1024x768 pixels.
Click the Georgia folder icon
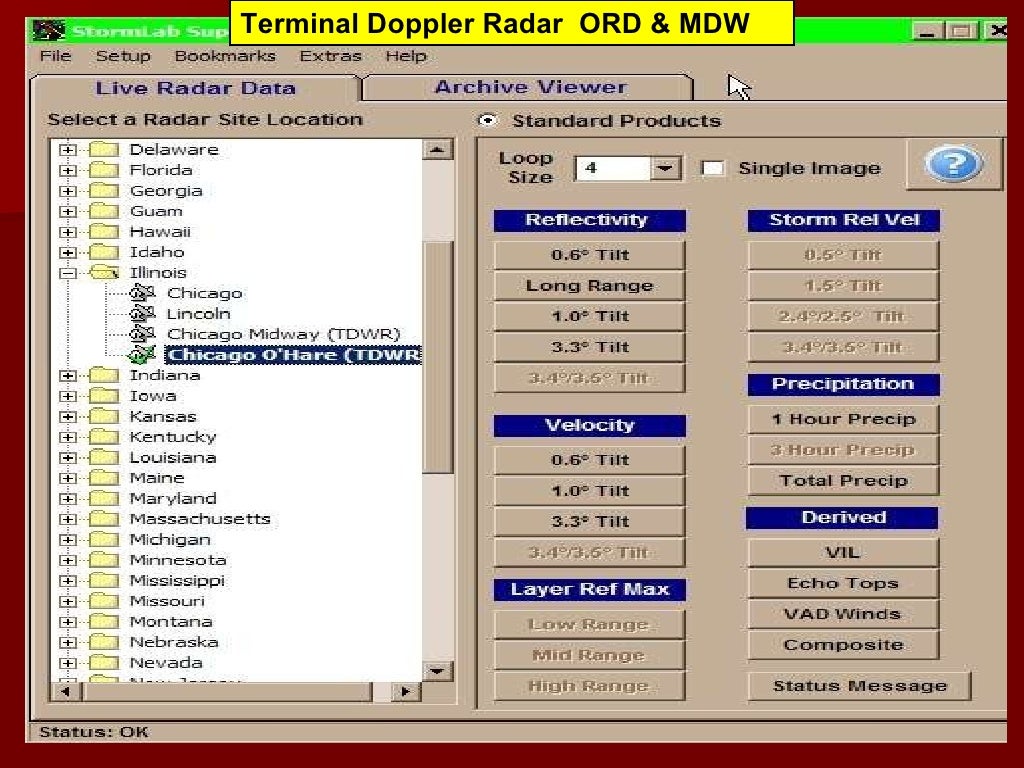click(x=104, y=190)
